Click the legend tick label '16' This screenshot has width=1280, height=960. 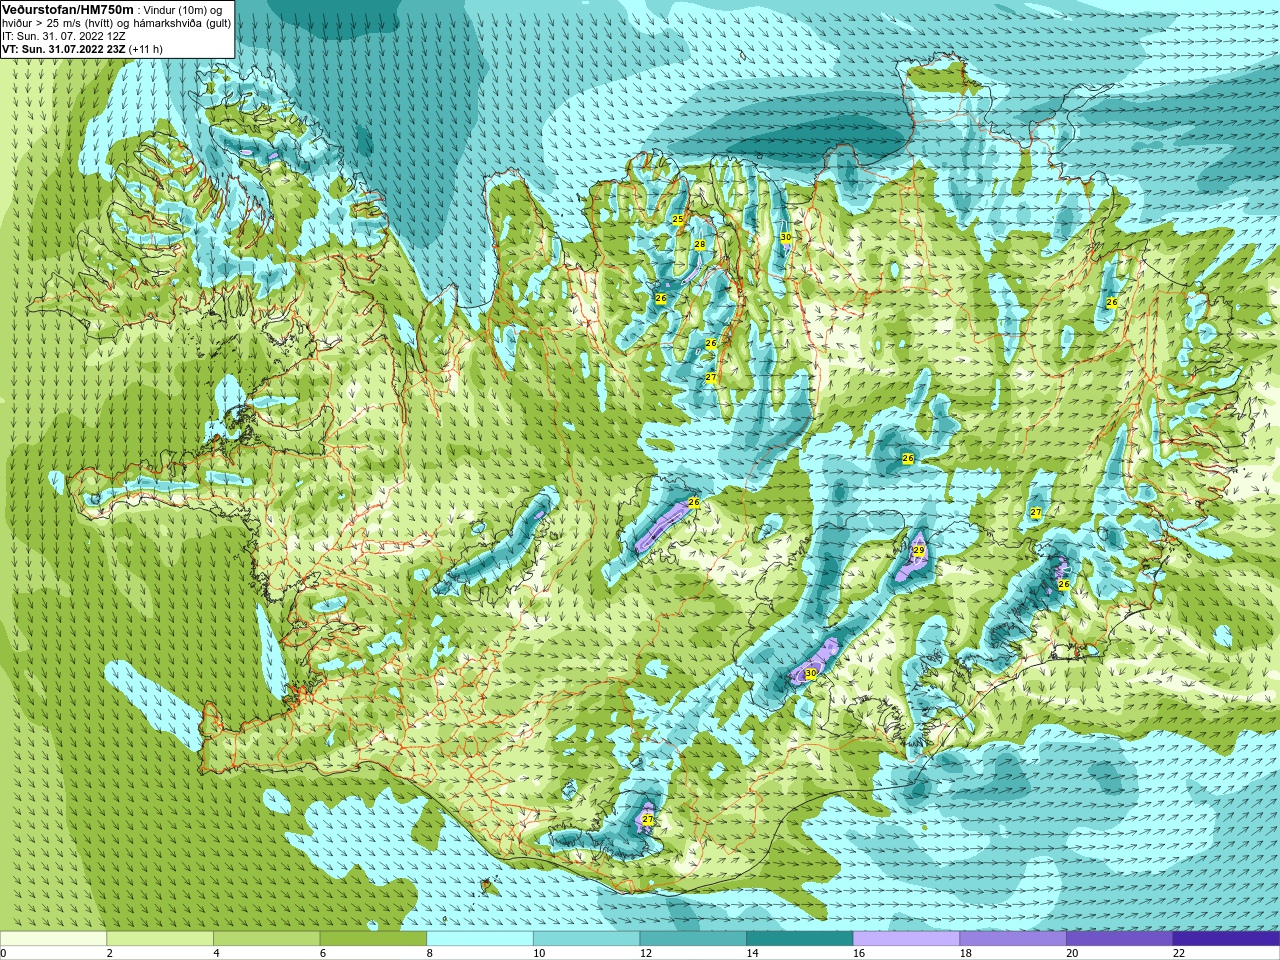coord(859,953)
